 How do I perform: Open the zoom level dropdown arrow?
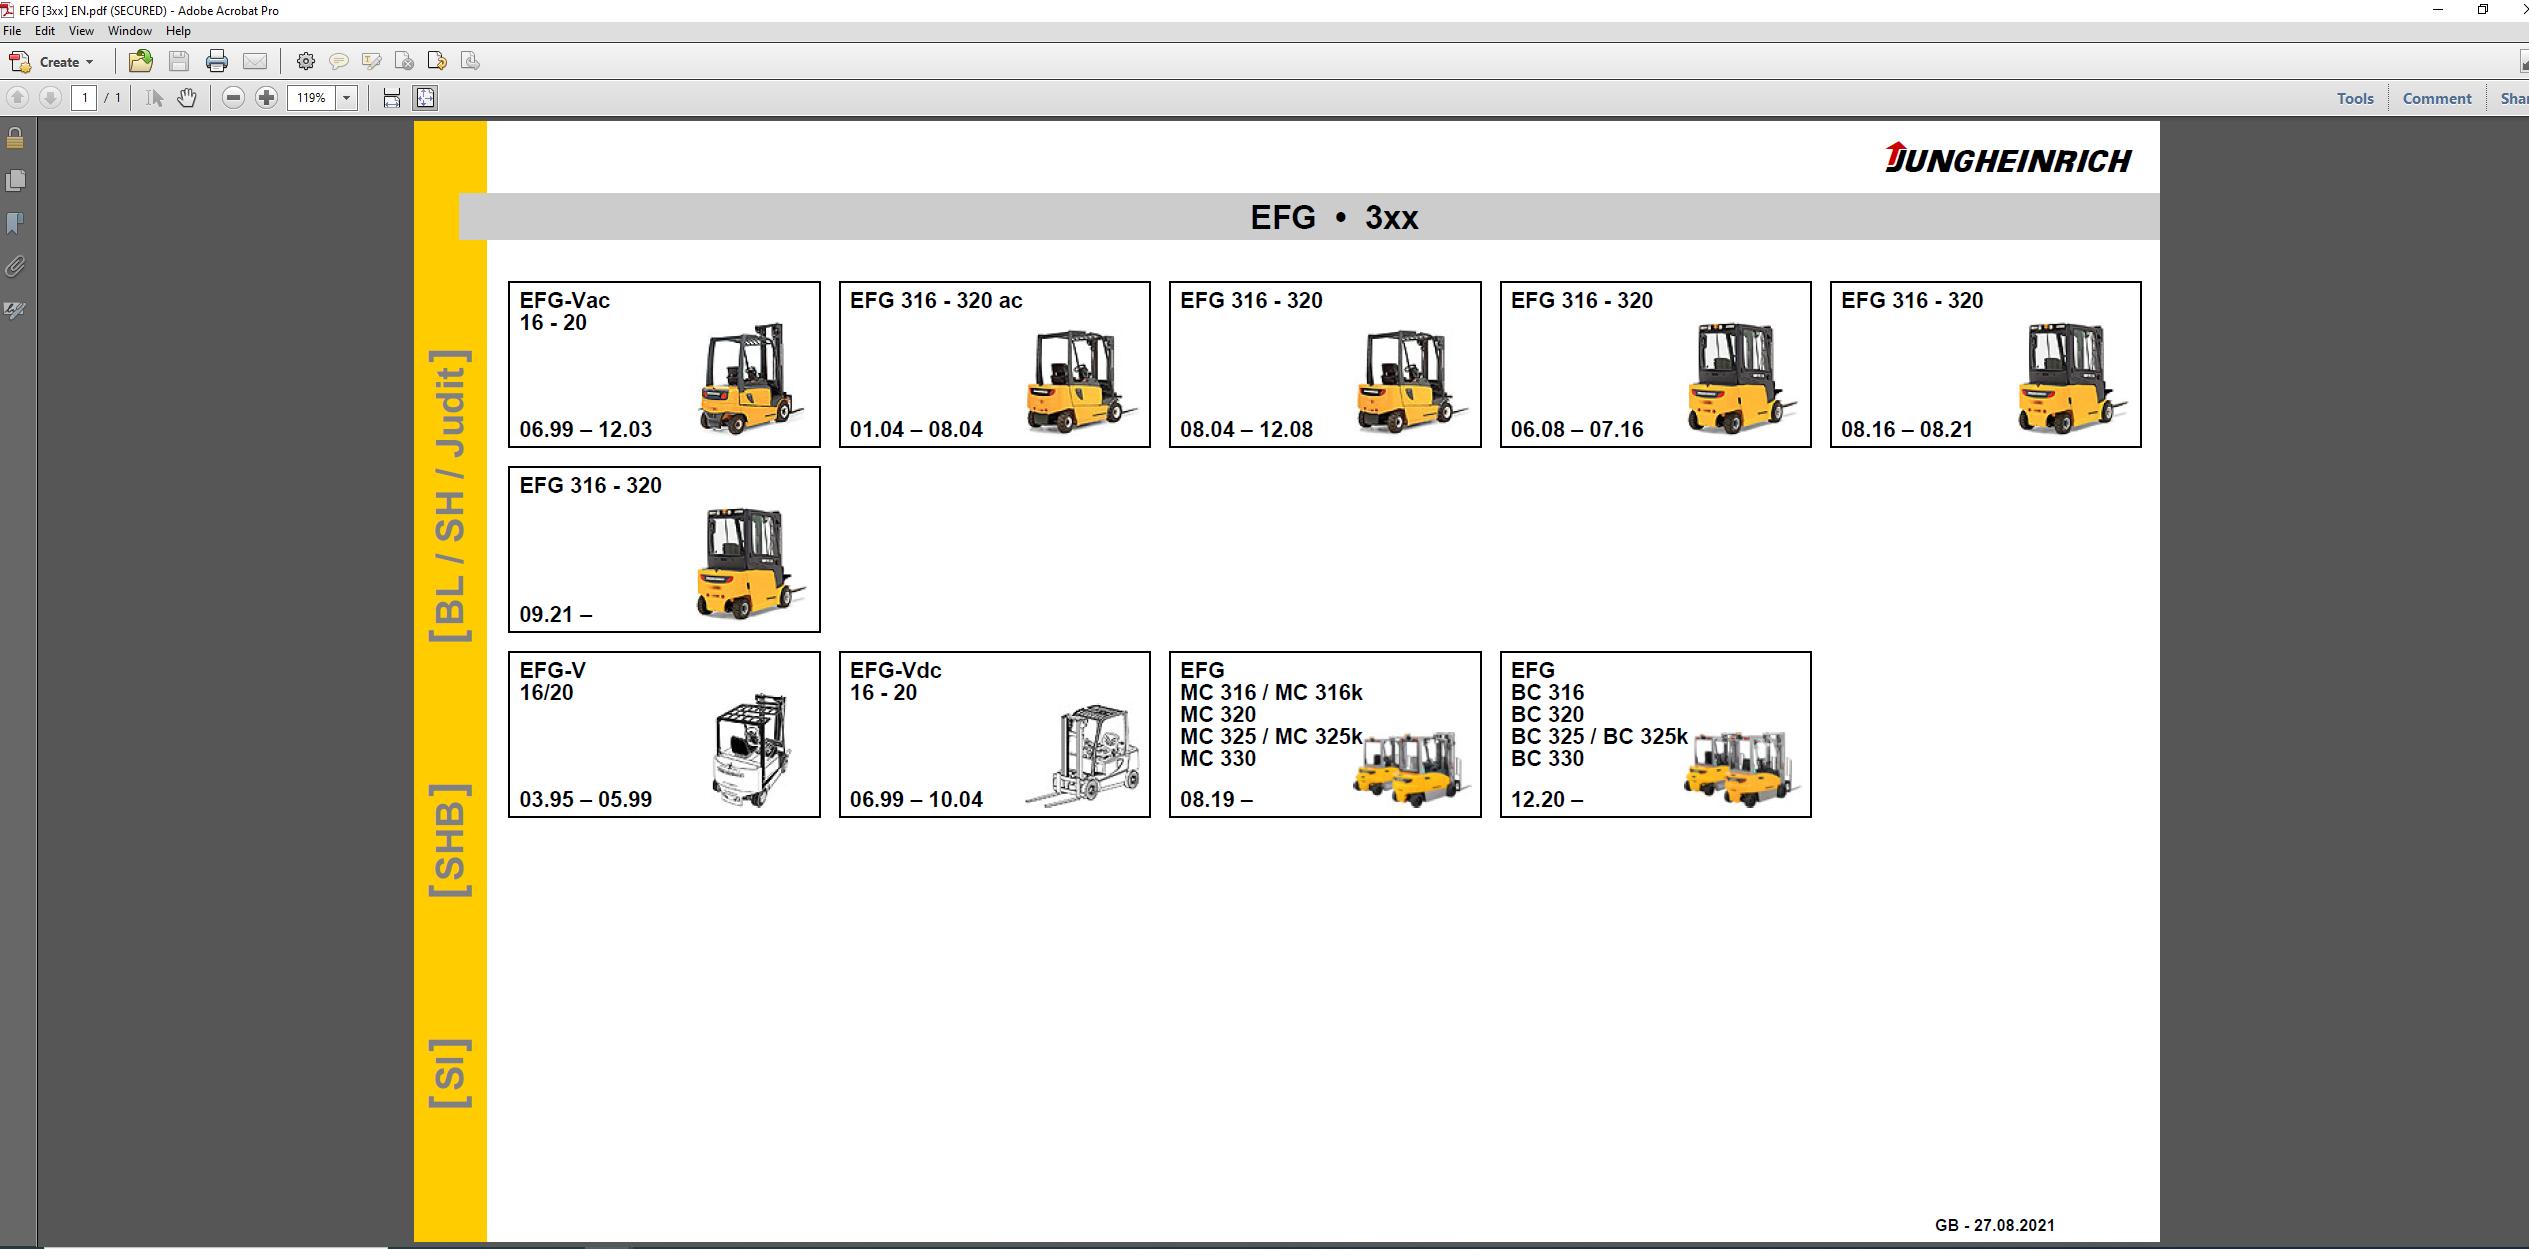[x=347, y=98]
